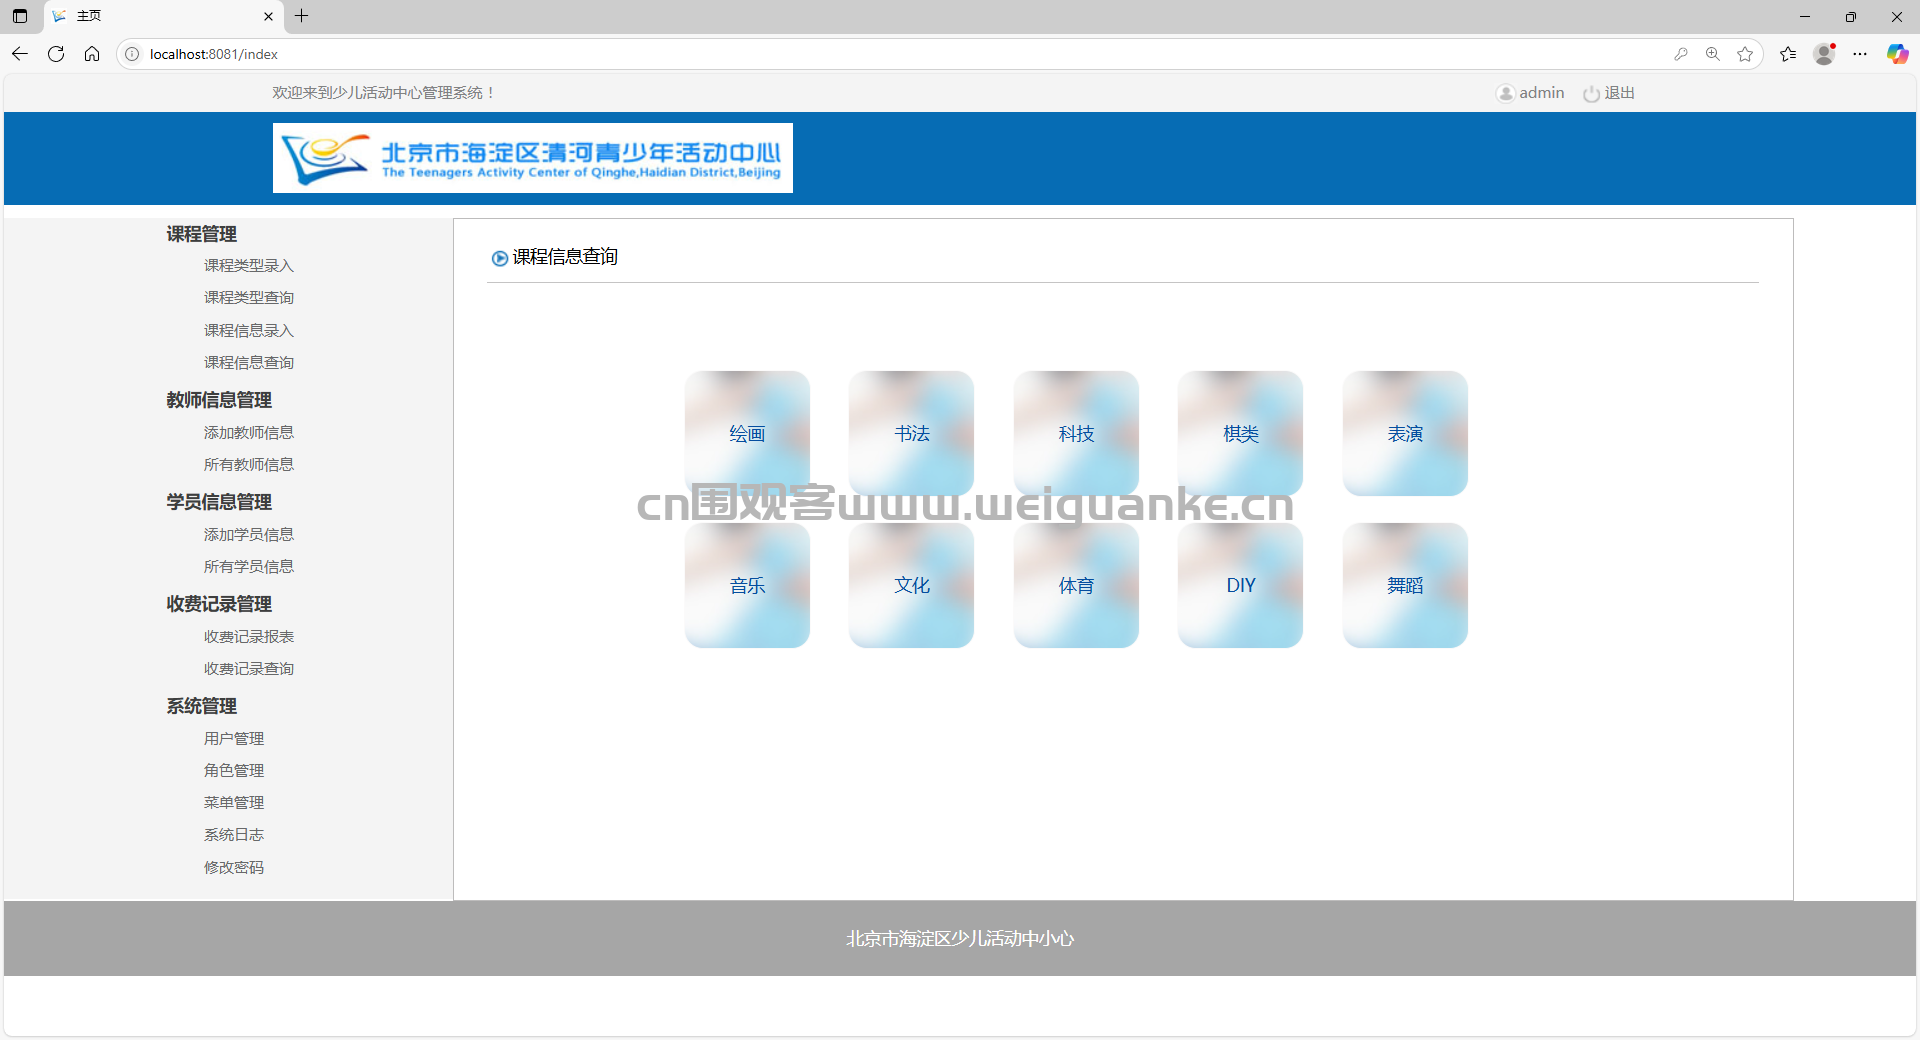Viewport: 1920px width, 1040px height.
Task: Collapse the 教师信息管理 menu section
Action: (219, 400)
